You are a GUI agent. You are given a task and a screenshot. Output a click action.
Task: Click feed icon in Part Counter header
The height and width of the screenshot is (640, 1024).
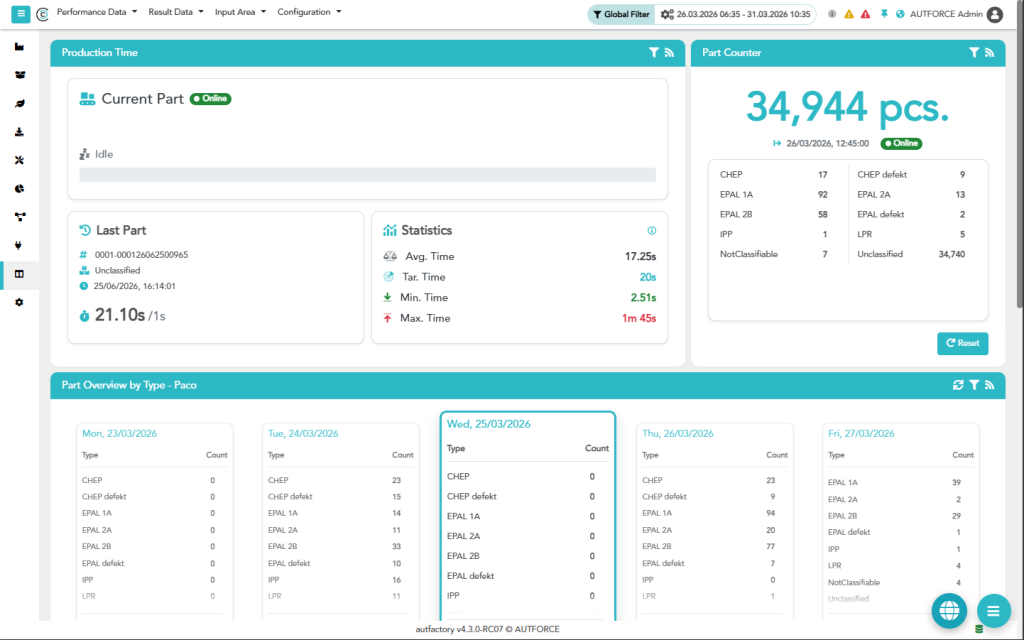[x=989, y=53]
